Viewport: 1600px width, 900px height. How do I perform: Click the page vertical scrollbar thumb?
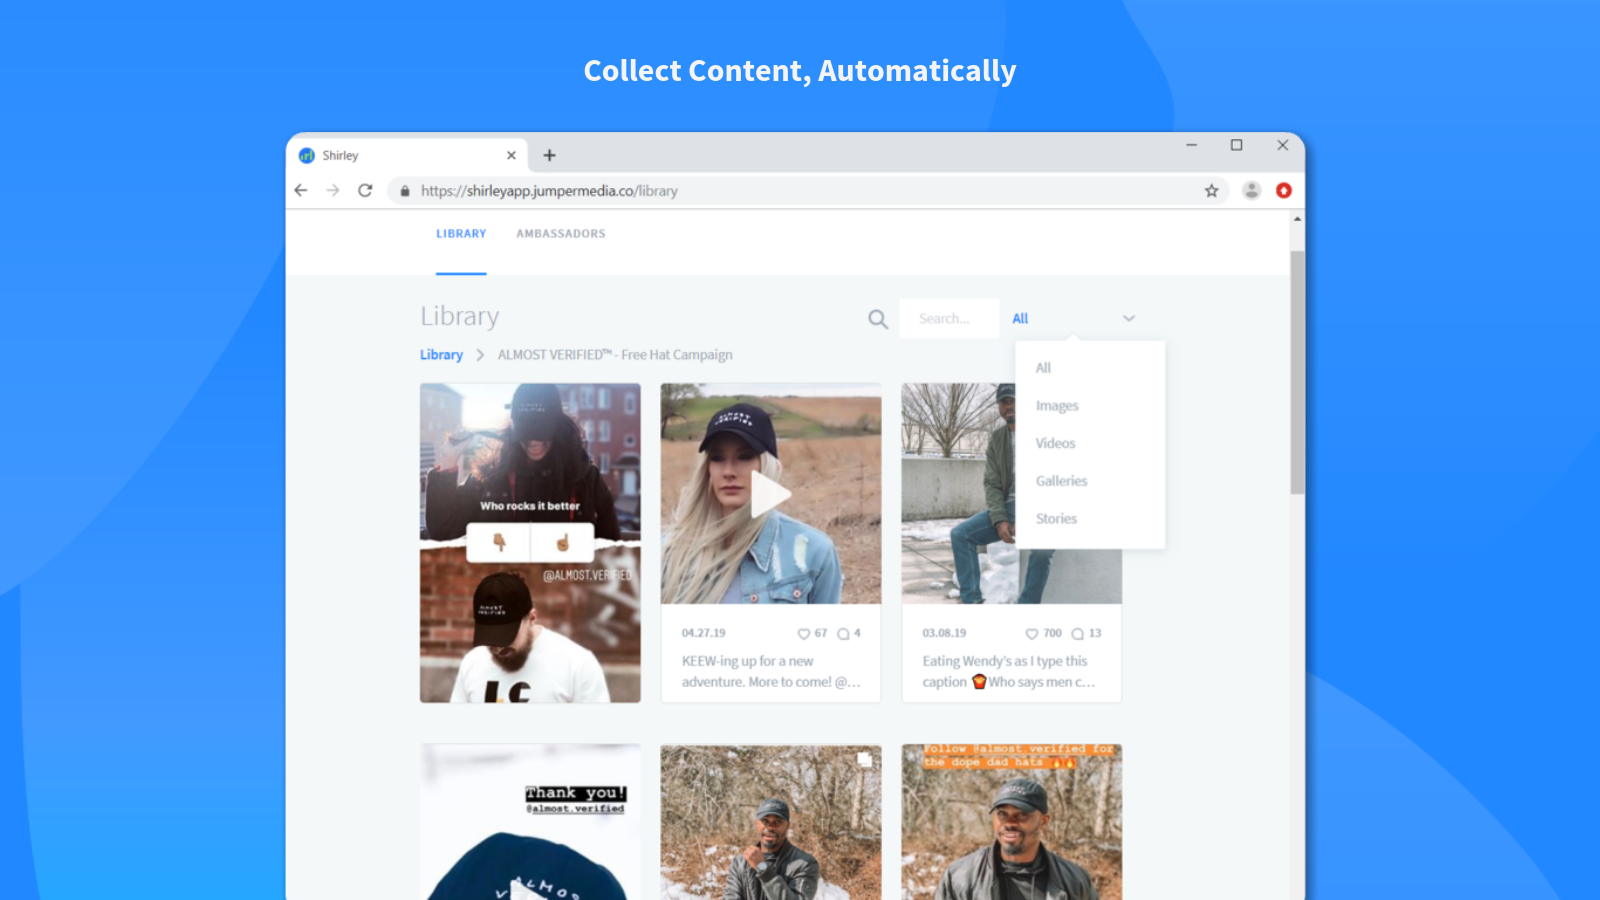click(1297, 372)
